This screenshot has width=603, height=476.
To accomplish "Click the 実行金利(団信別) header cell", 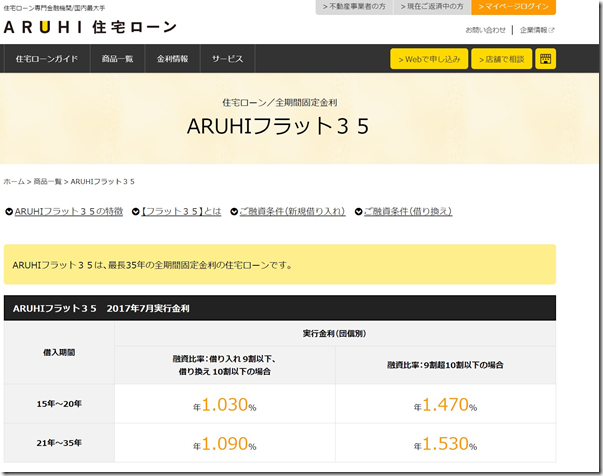I will [x=335, y=334].
